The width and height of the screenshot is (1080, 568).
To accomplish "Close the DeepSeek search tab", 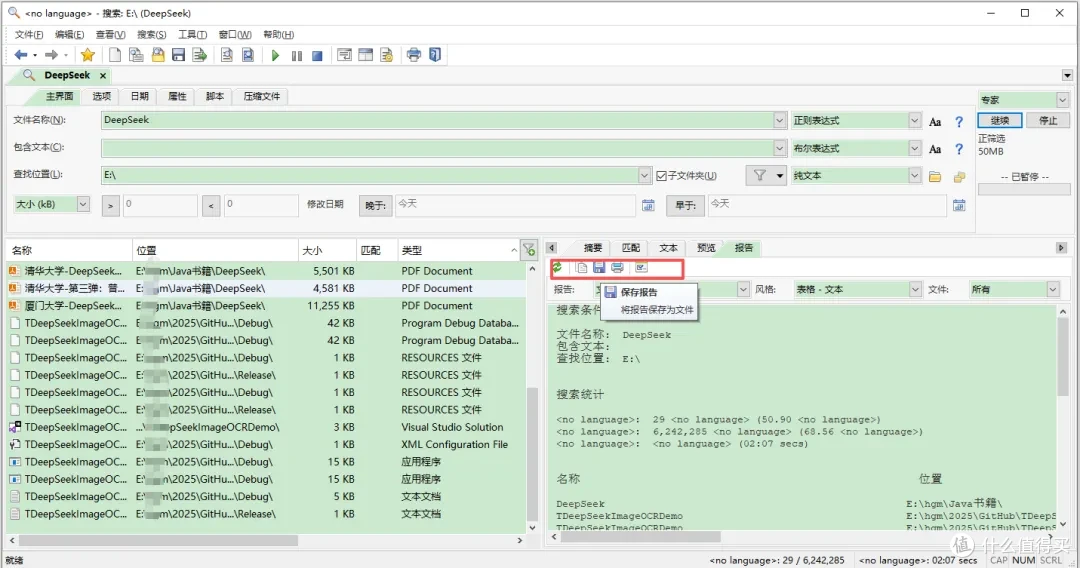I will [x=103, y=76].
